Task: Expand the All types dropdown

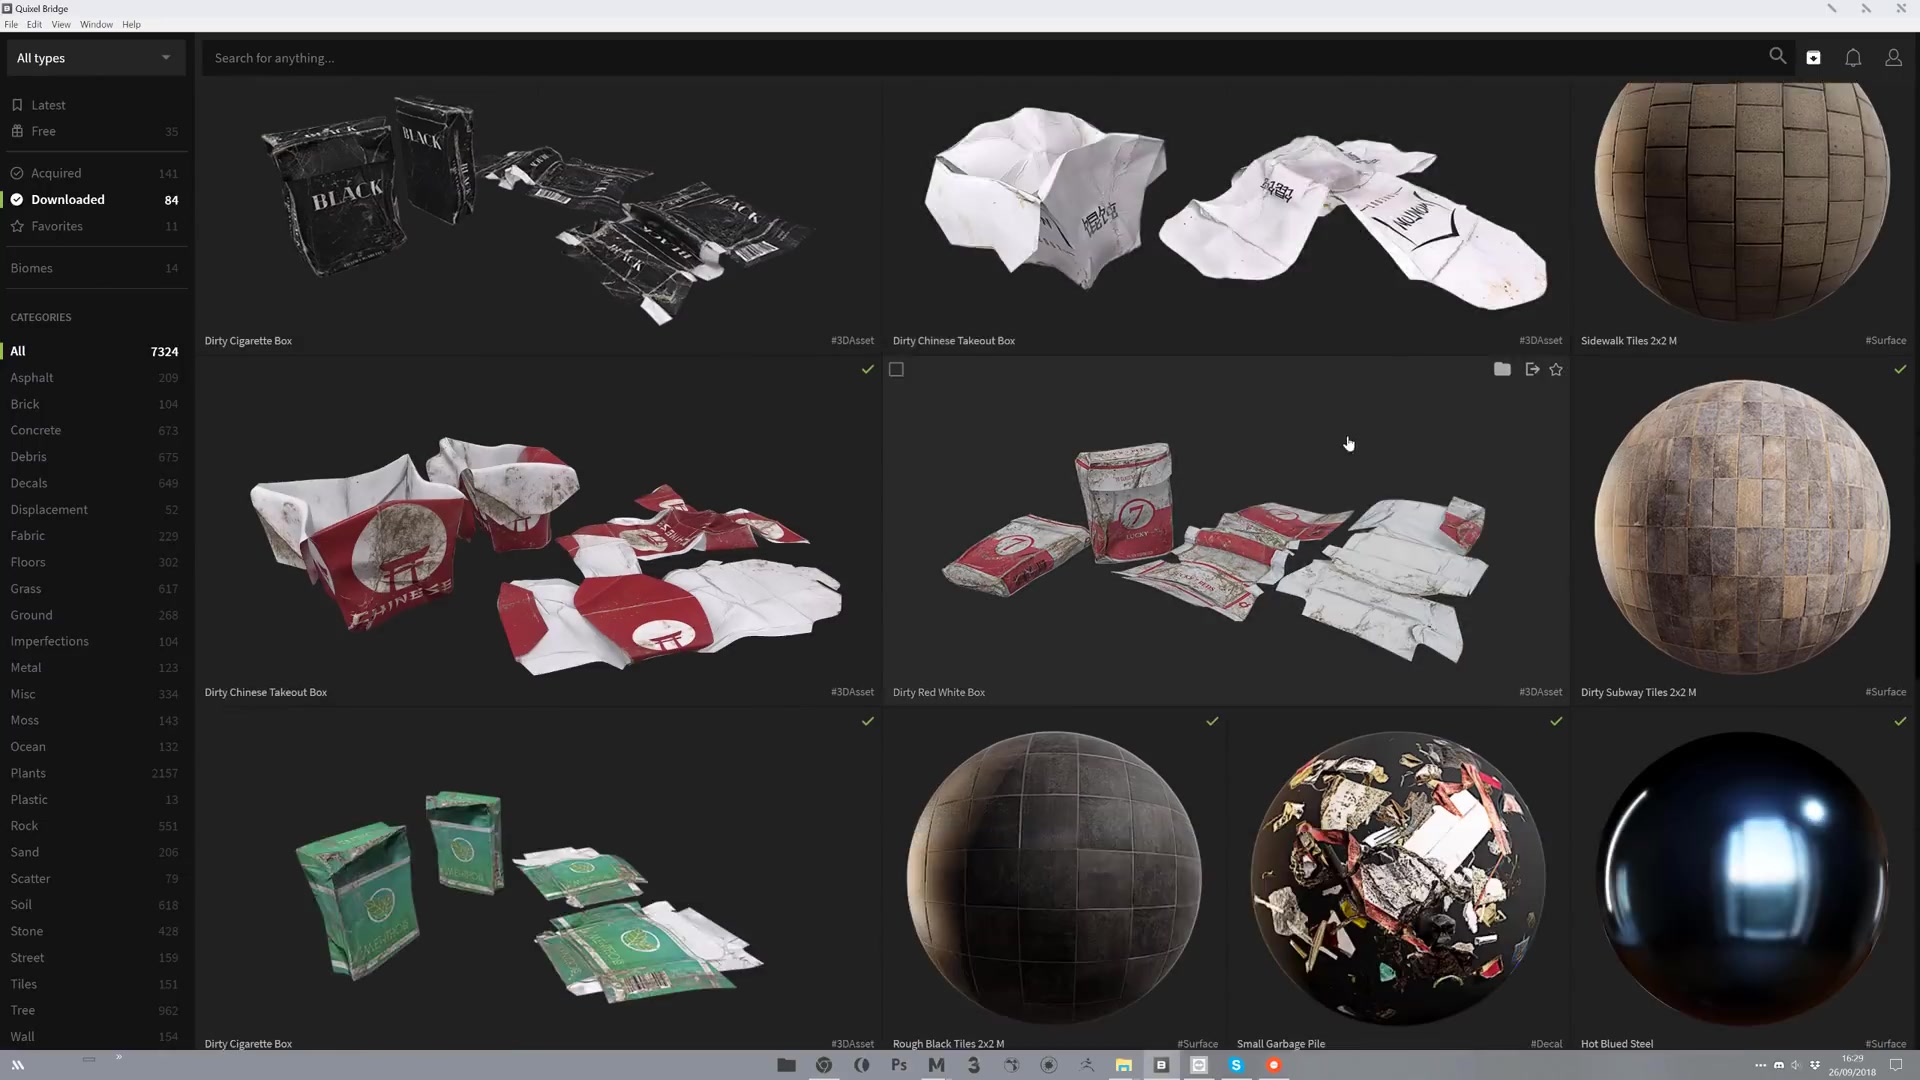Action: coord(94,58)
